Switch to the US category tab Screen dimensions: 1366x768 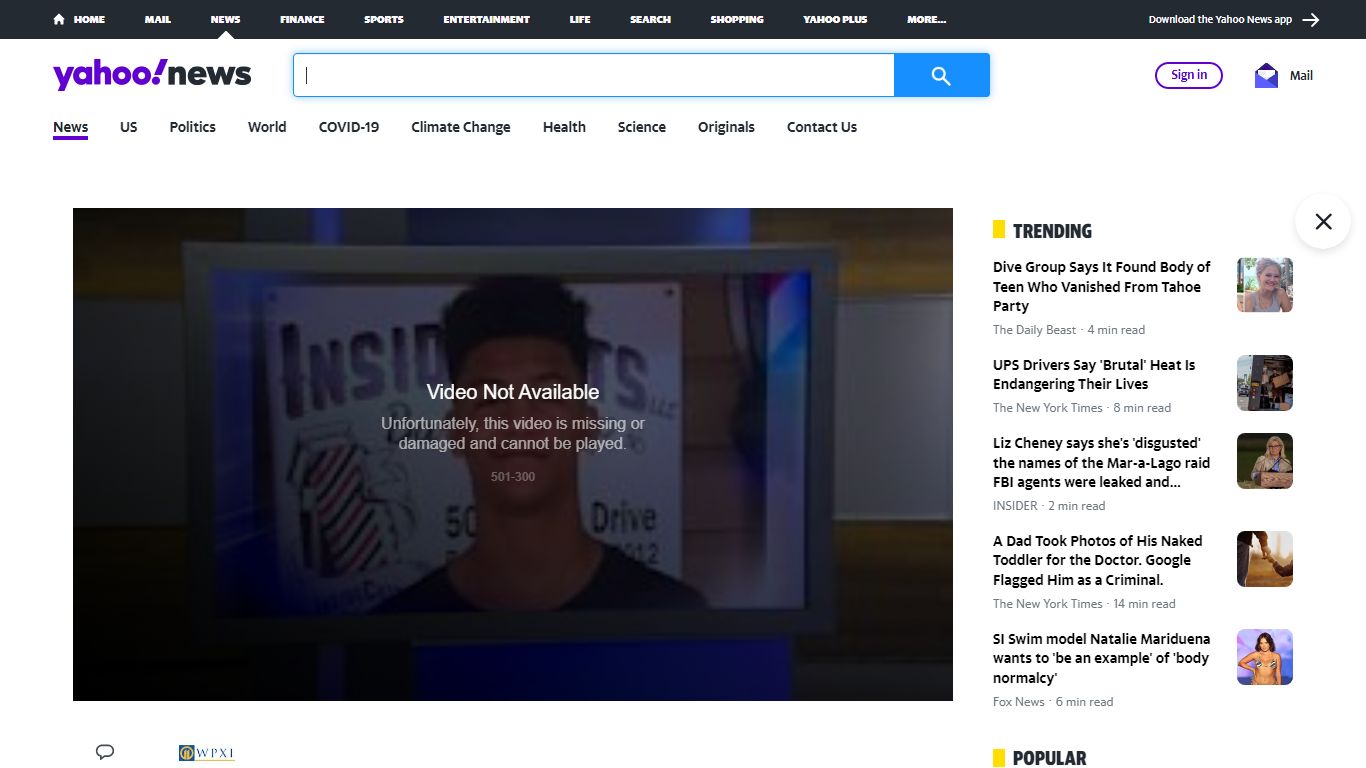129,127
